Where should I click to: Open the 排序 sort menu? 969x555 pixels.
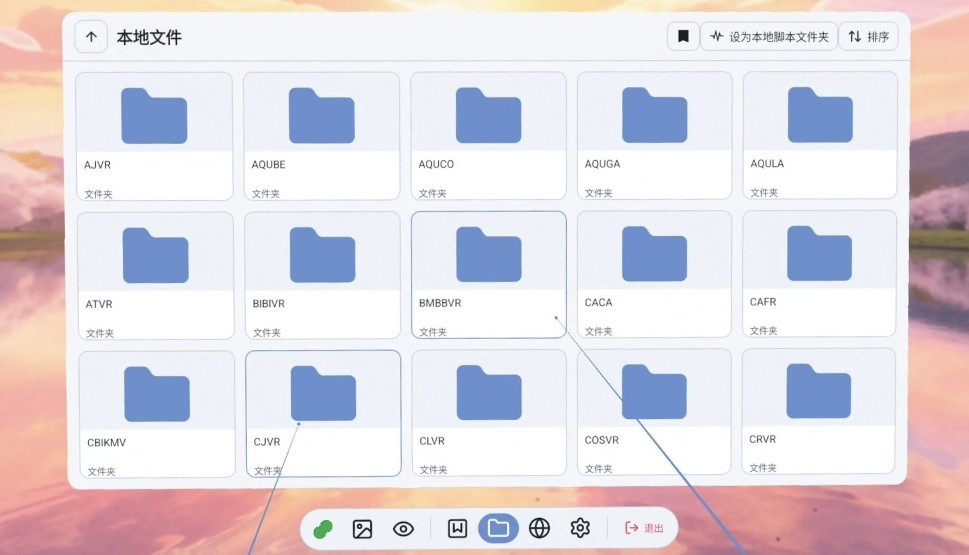coord(868,36)
